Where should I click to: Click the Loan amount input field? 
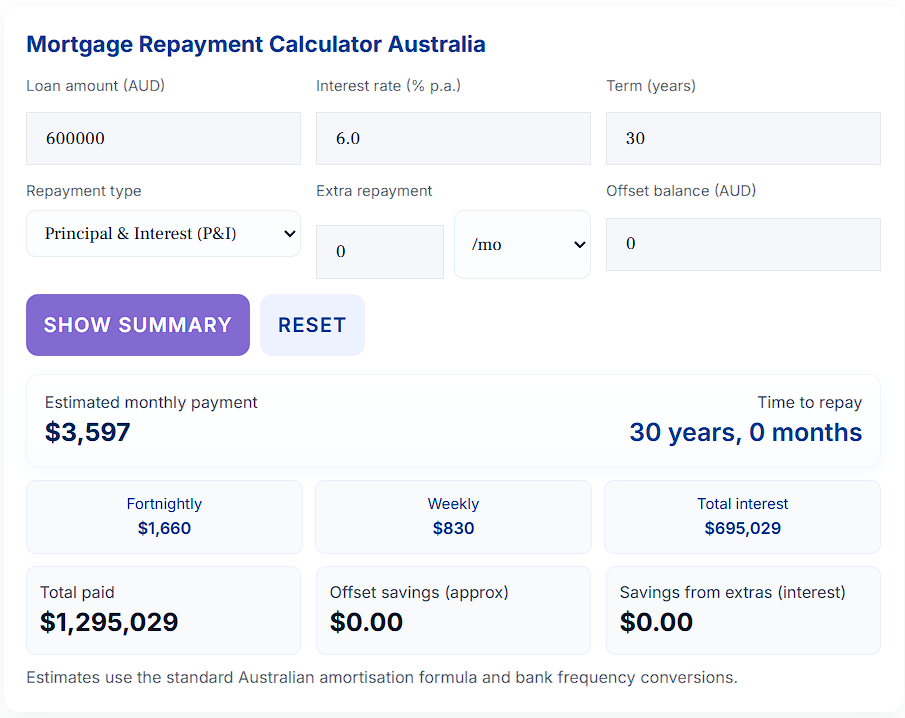(163, 139)
